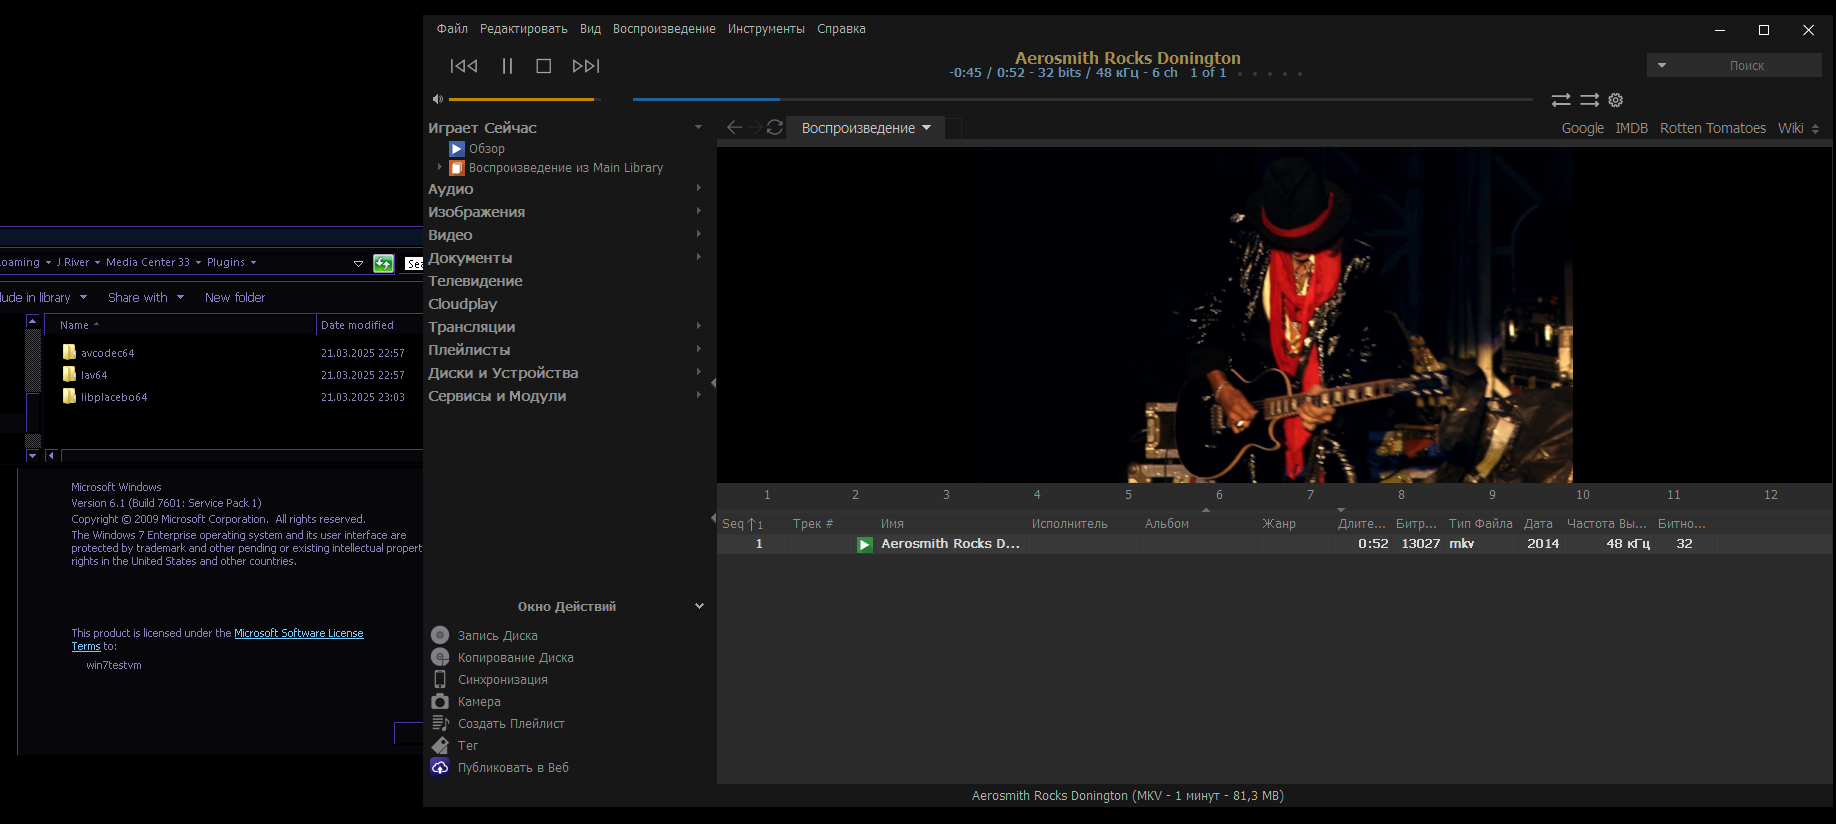1836x824 pixels.
Task: Open the link list up-down arrows next to Wiki
Action: pos(1815,128)
